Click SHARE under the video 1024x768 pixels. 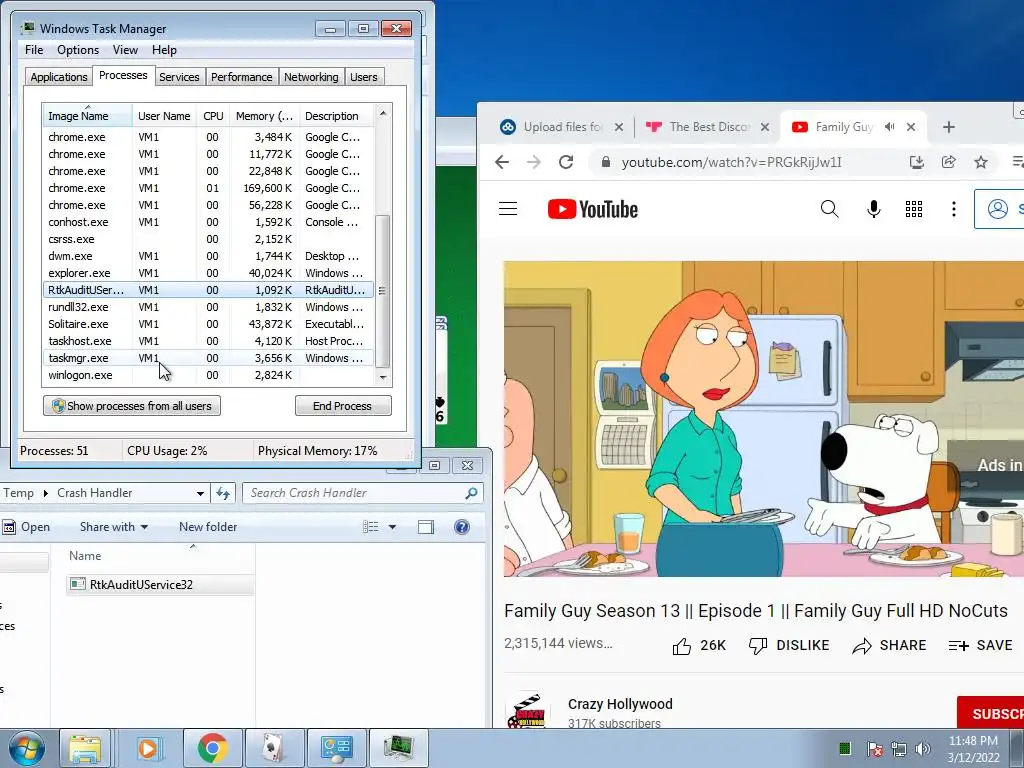click(x=889, y=646)
